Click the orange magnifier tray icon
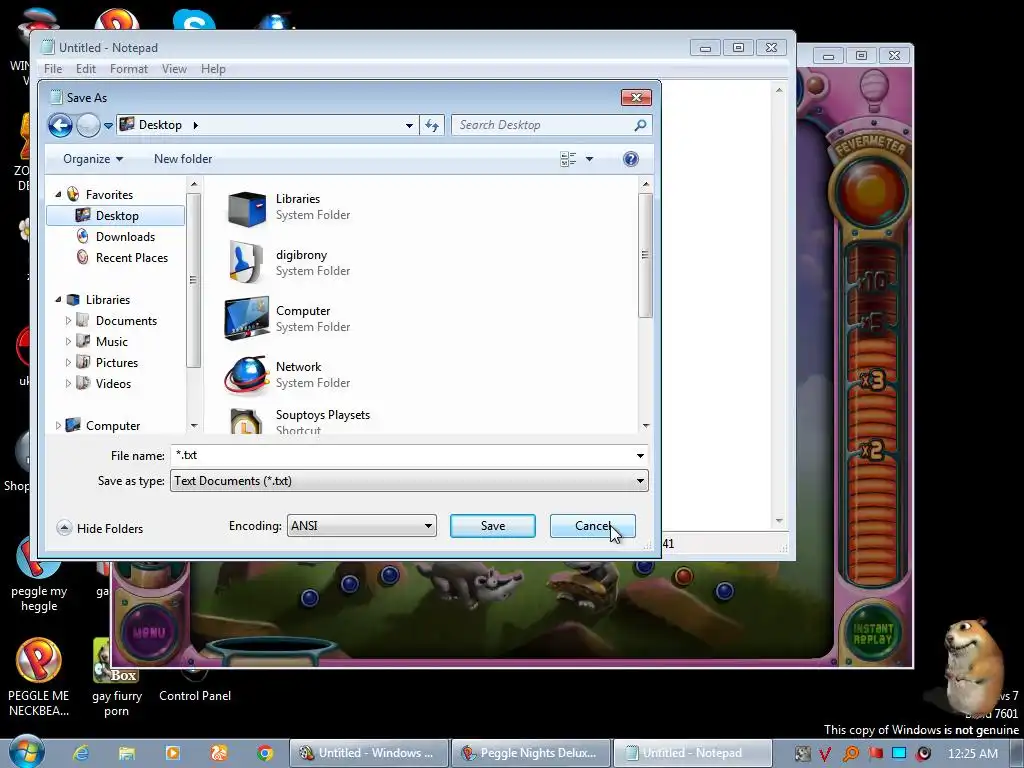This screenshot has height=768, width=1024. point(850,754)
